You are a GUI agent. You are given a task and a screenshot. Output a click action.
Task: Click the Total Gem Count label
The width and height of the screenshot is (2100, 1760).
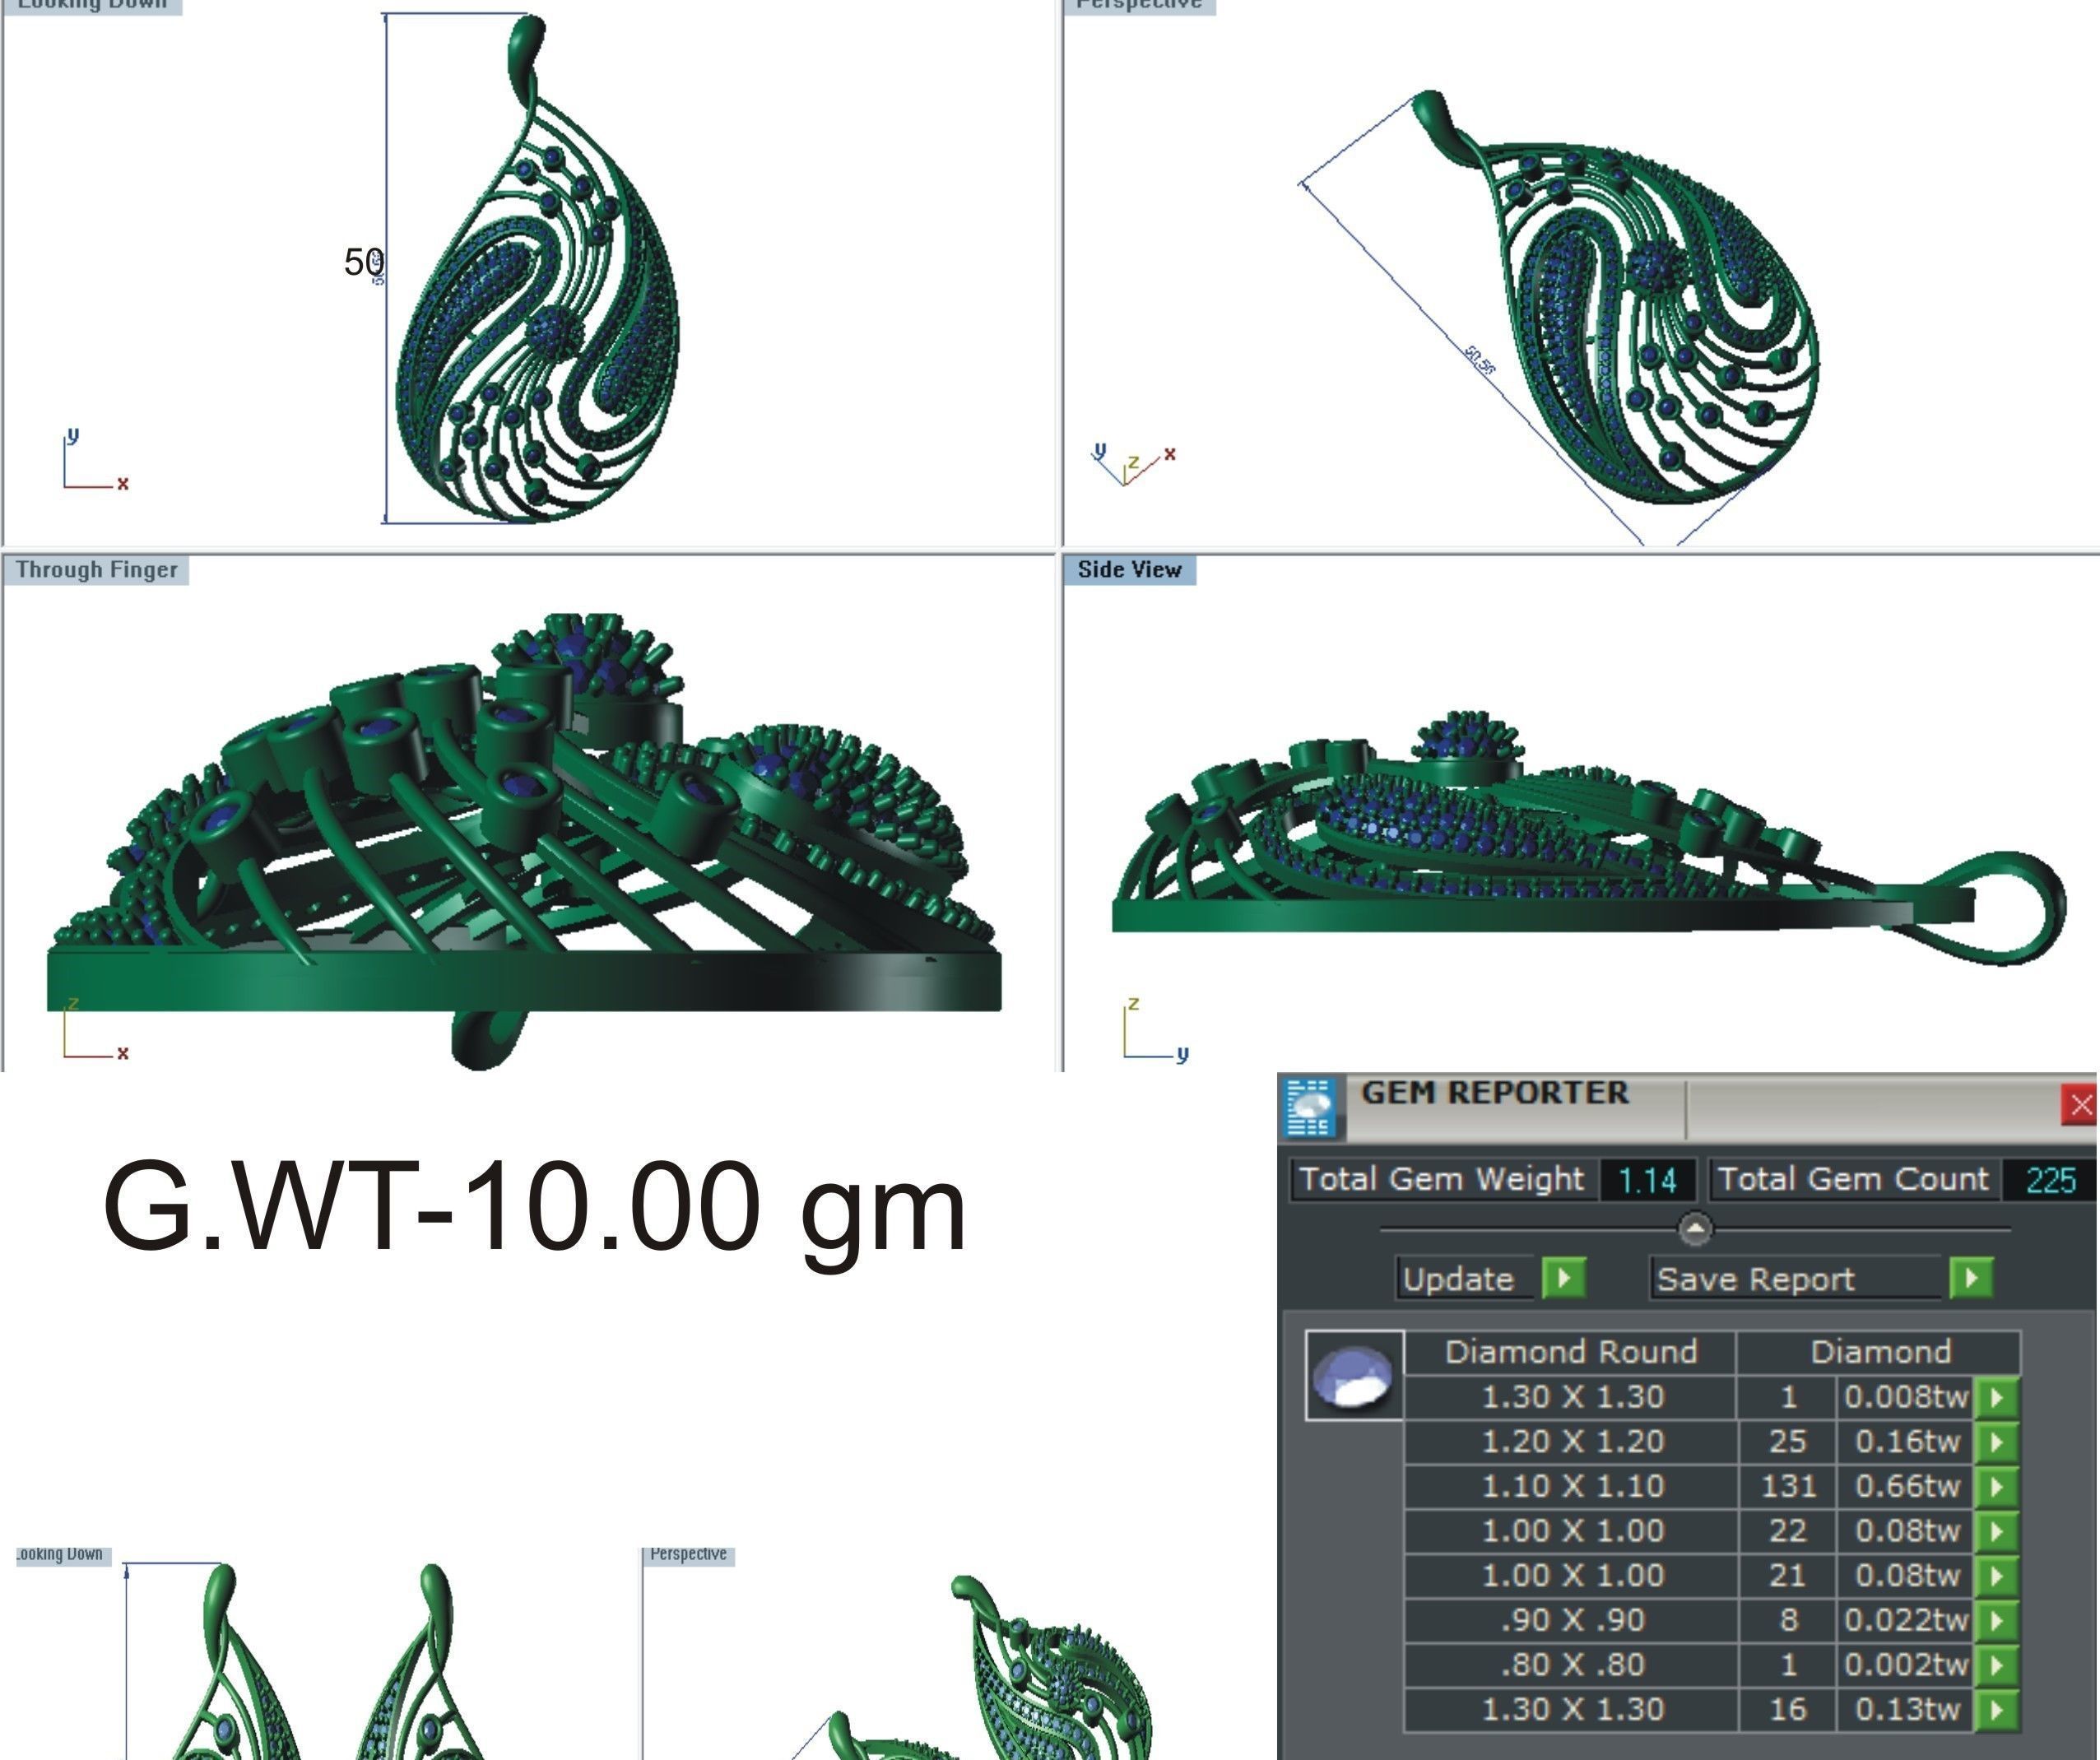pyautogui.click(x=1853, y=1179)
